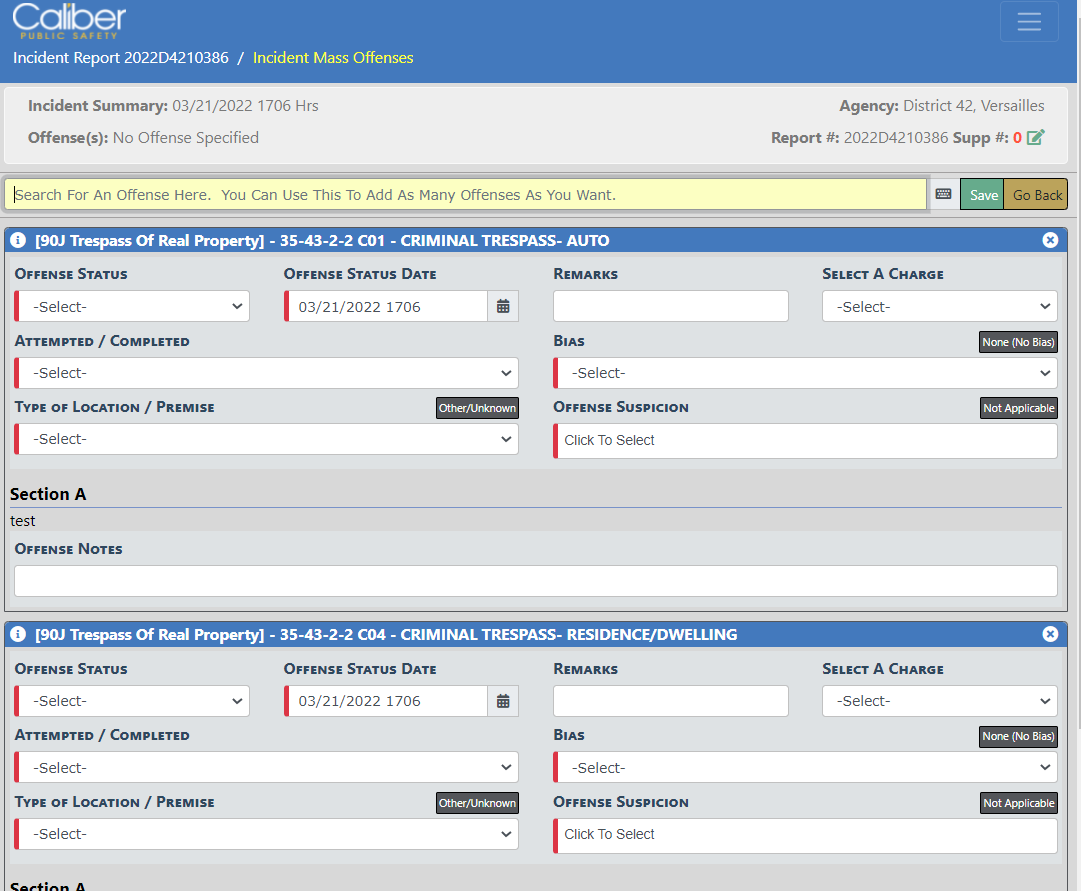Open the hamburger navigation menu
The width and height of the screenshot is (1081, 891).
[1029, 22]
